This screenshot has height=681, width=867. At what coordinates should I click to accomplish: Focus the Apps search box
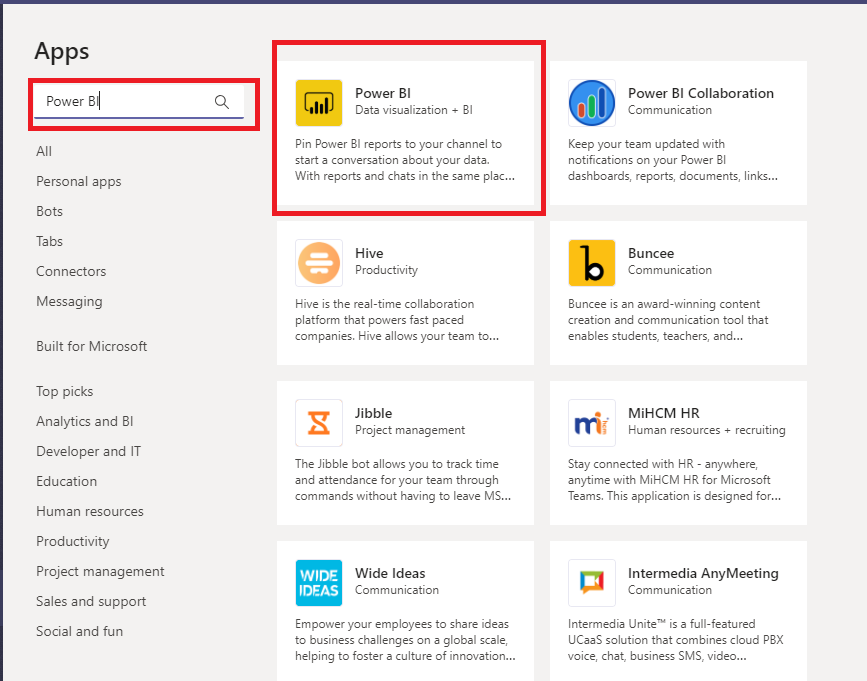click(x=139, y=101)
